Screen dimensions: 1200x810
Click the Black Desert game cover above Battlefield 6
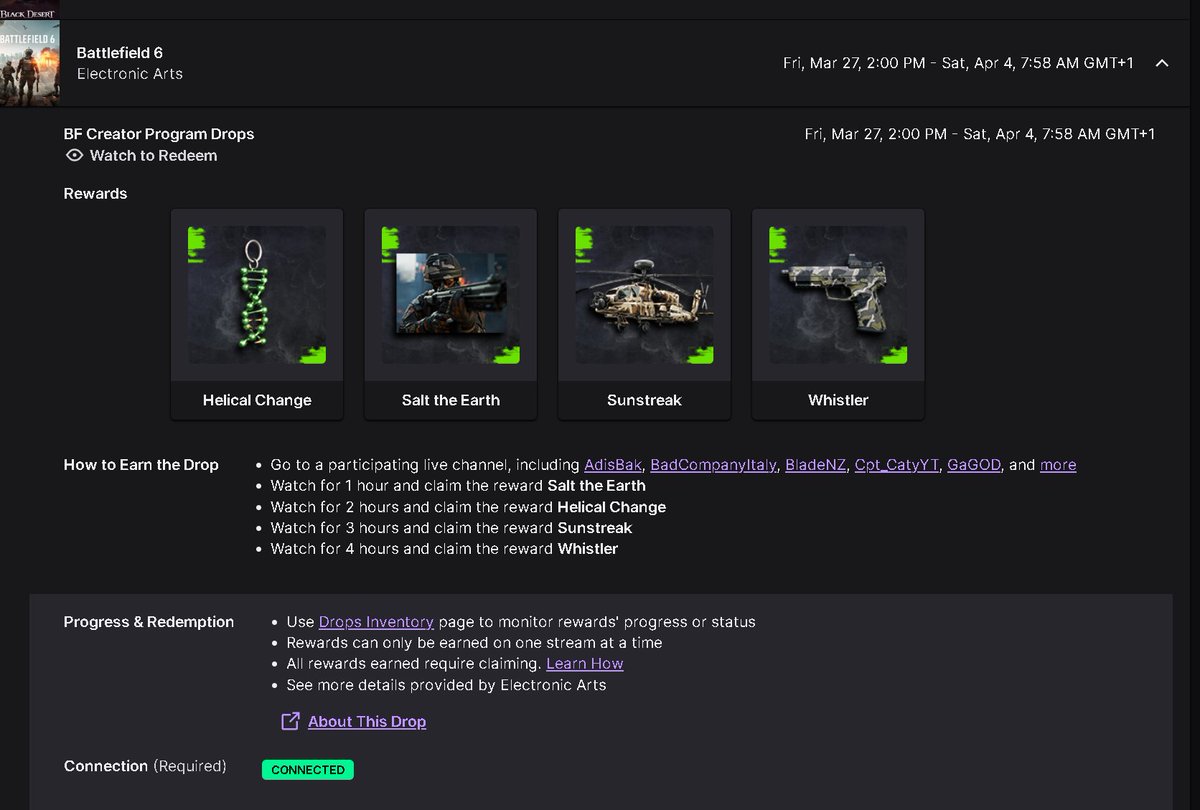click(x=30, y=8)
